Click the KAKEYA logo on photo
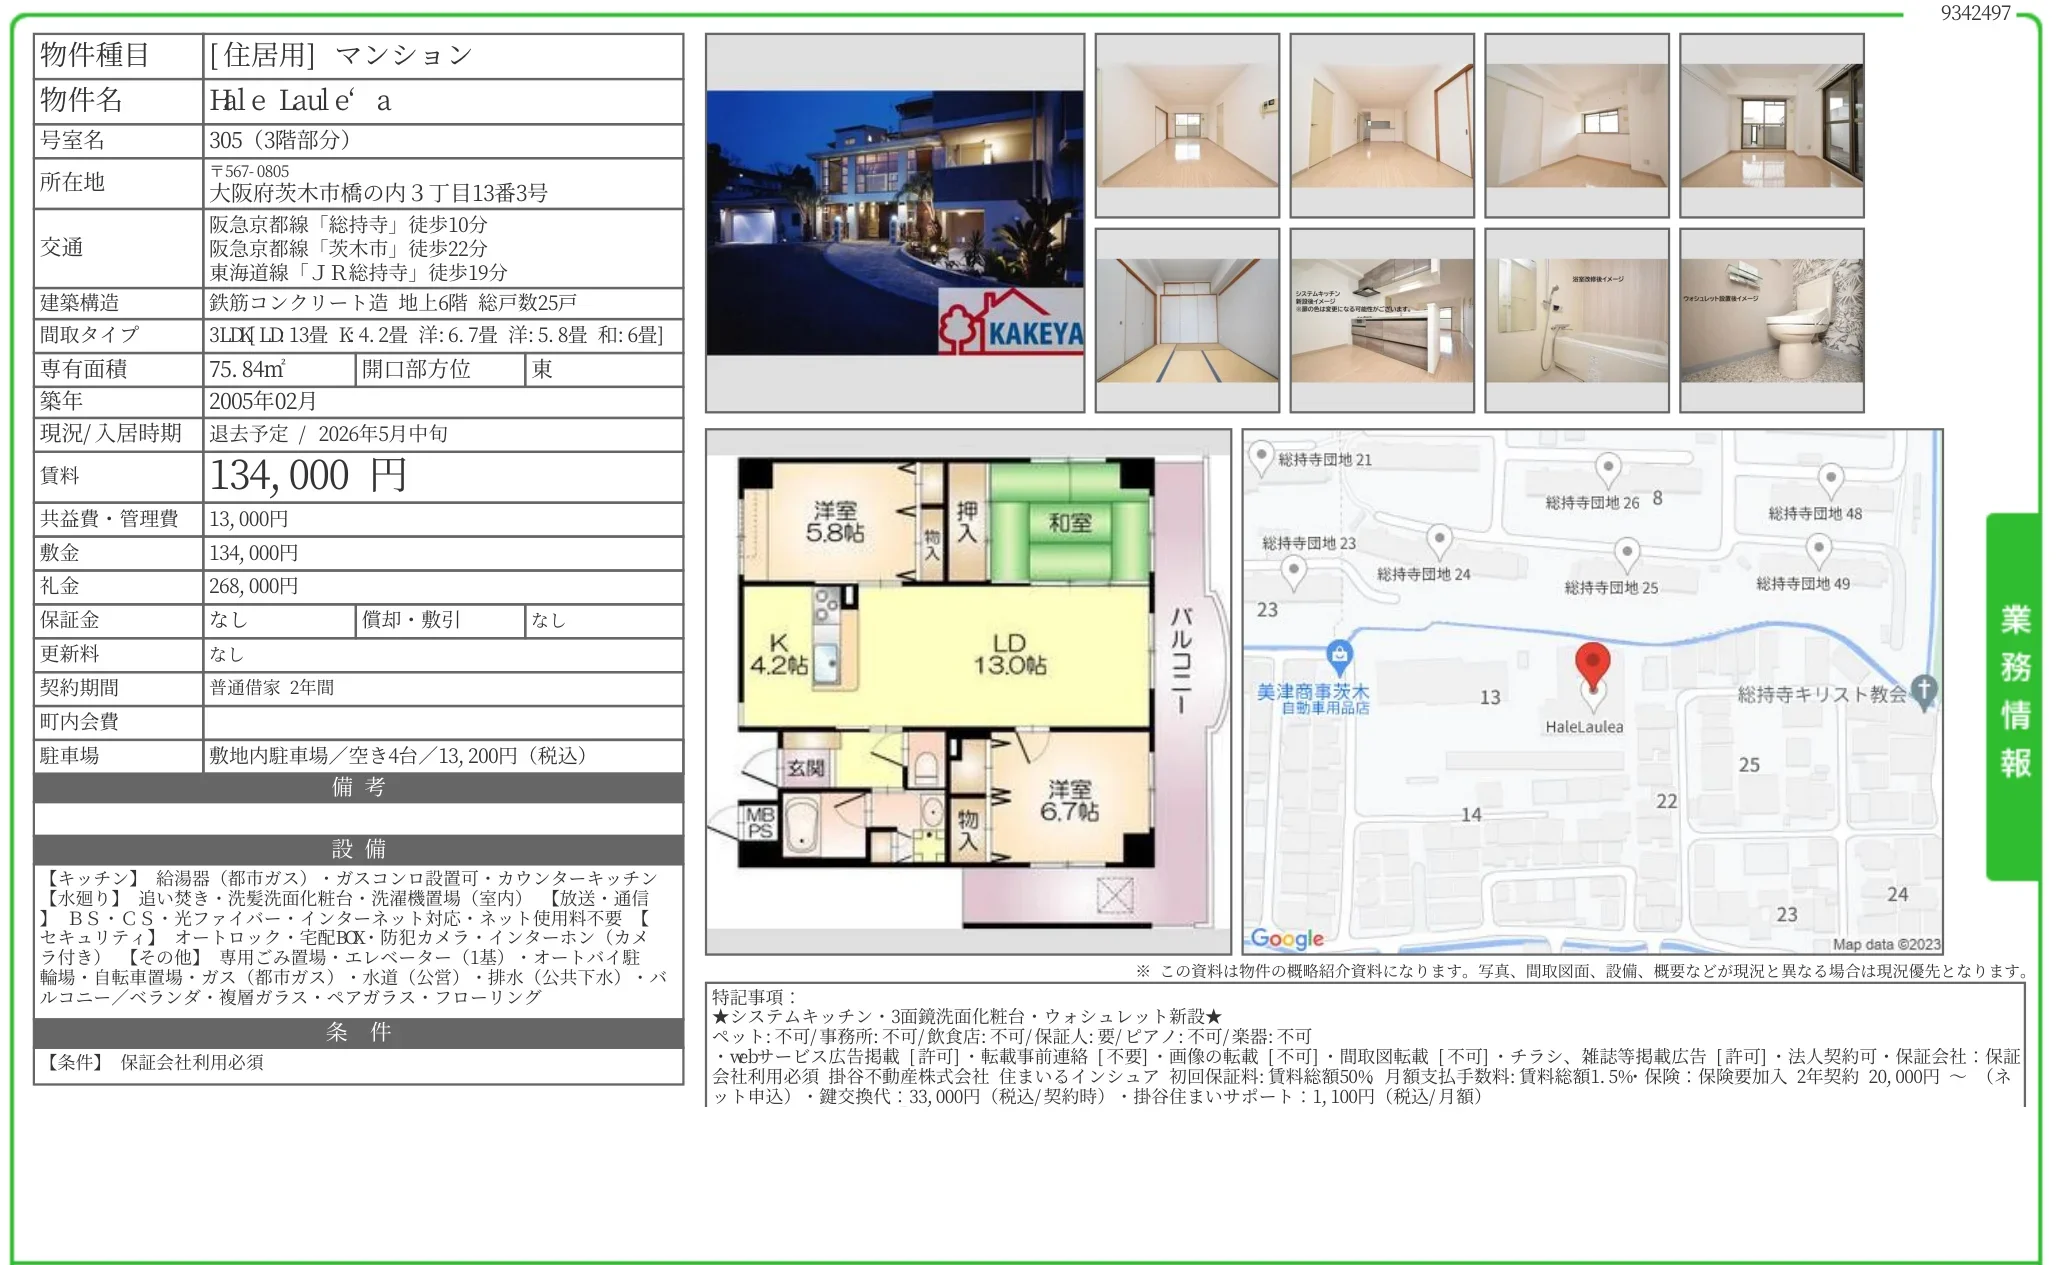The width and height of the screenshot is (2056, 1265). [1011, 320]
